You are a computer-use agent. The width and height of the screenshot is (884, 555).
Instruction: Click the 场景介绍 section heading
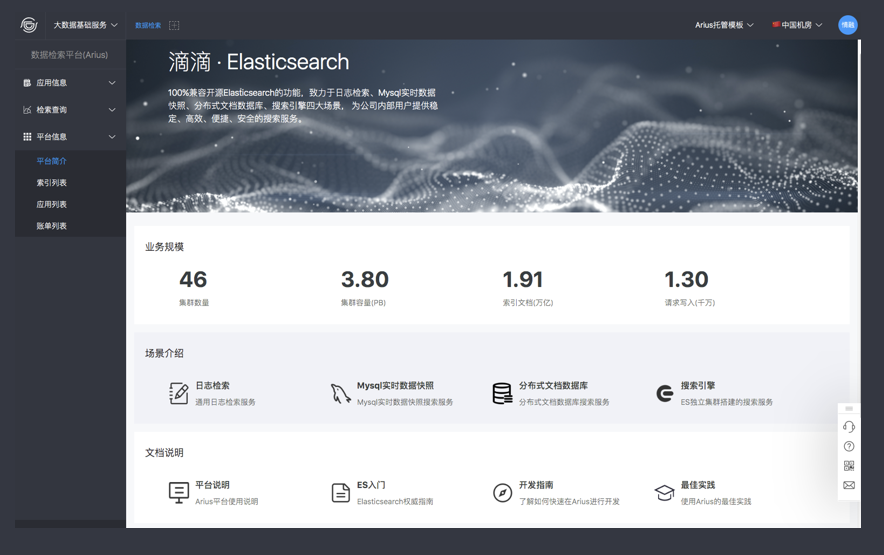click(164, 353)
